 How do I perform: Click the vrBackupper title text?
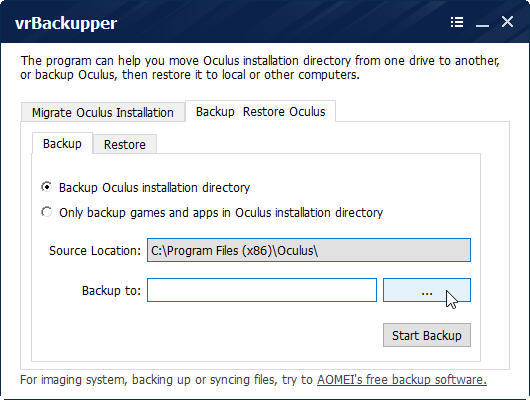coord(66,24)
